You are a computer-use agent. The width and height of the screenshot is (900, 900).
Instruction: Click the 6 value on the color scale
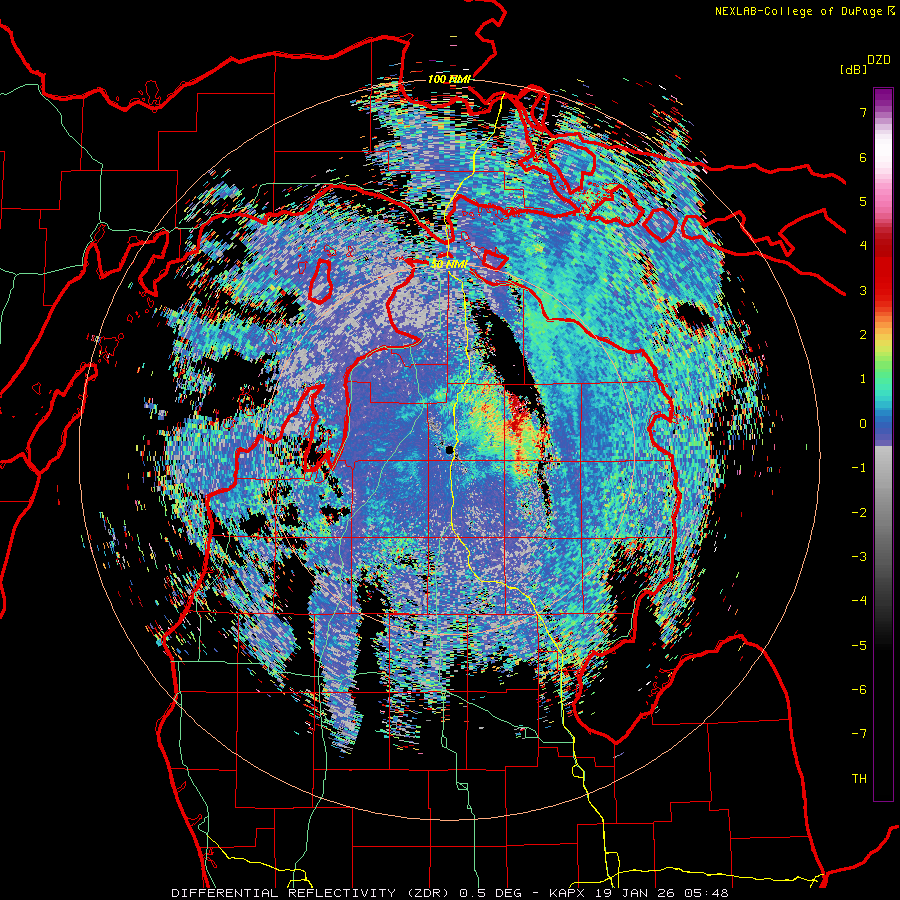tap(863, 157)
